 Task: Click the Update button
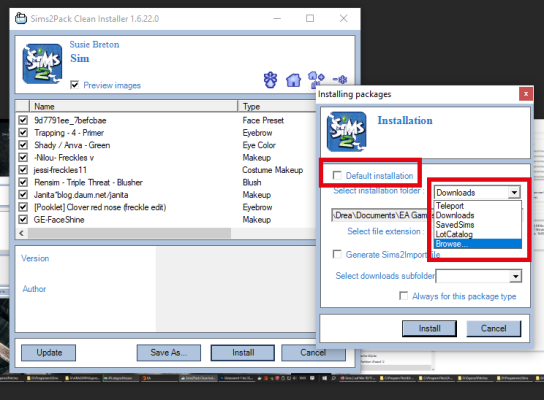click(49, 353)
